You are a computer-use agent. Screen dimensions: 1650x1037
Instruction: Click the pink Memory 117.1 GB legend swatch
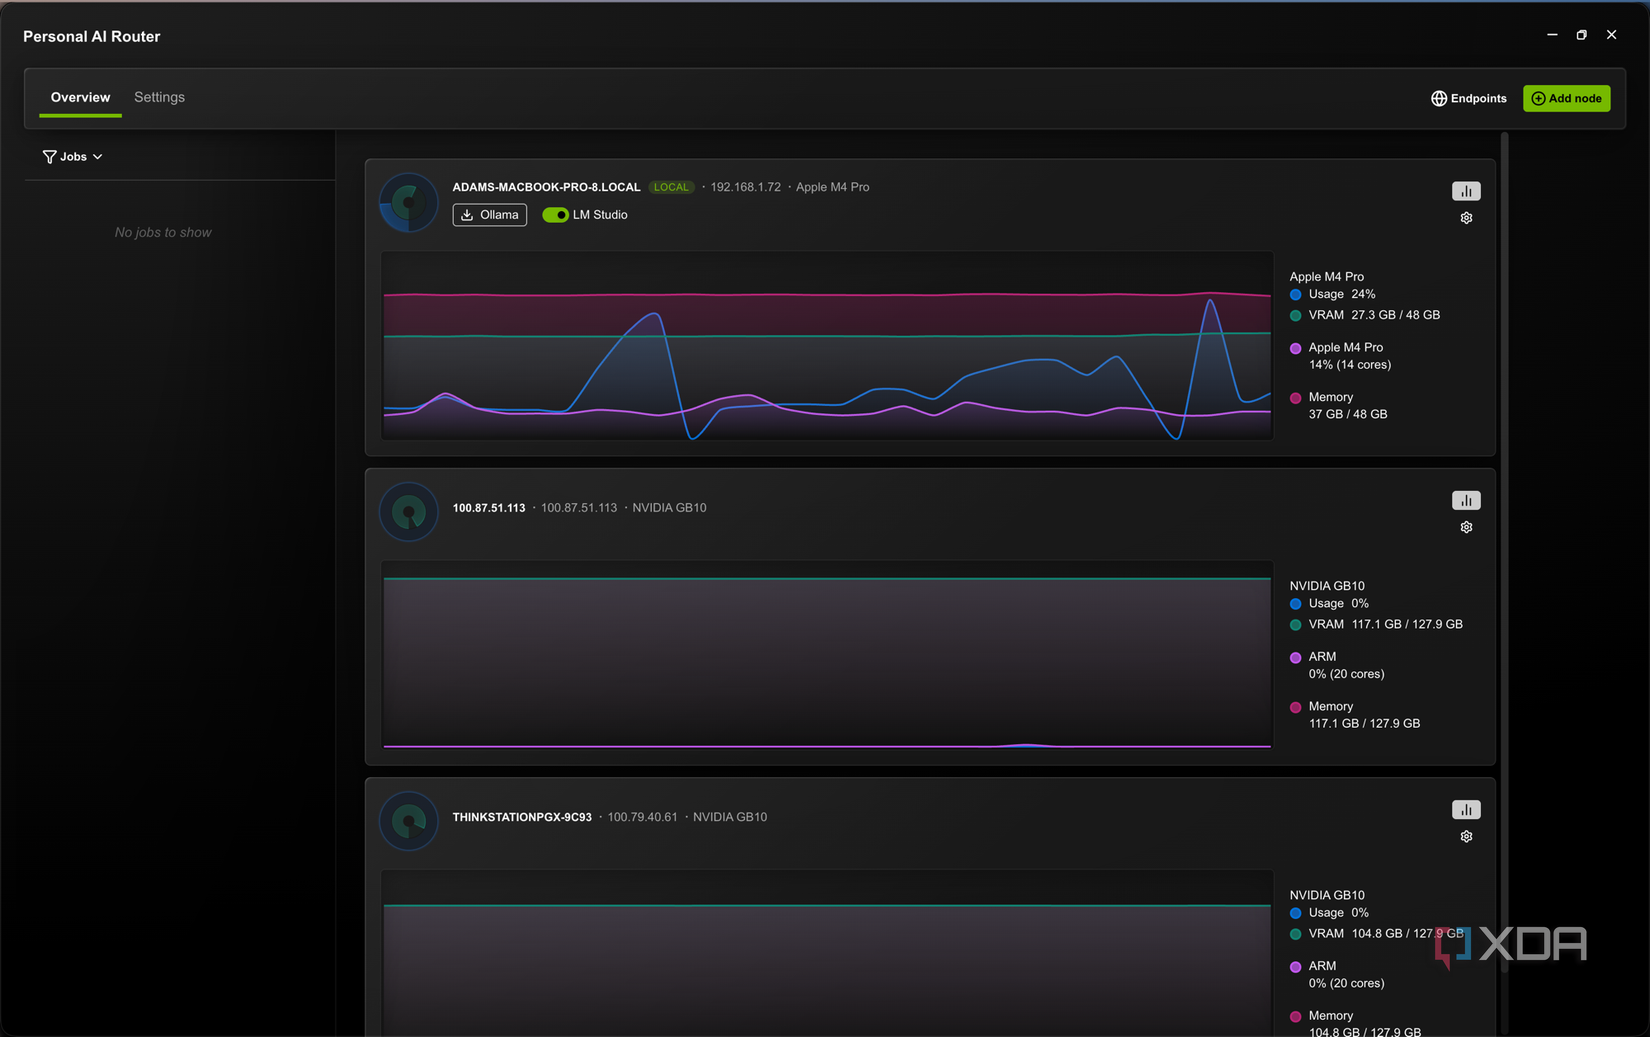1296,708
